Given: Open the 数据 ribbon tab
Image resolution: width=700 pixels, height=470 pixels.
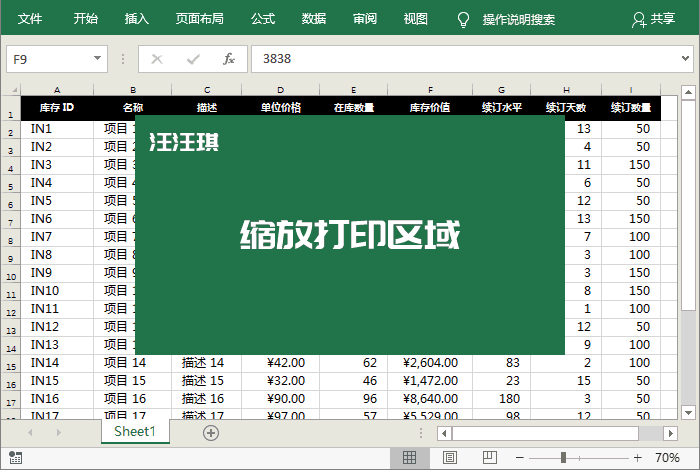Looking at the screenshot, I should click(313, 19).
